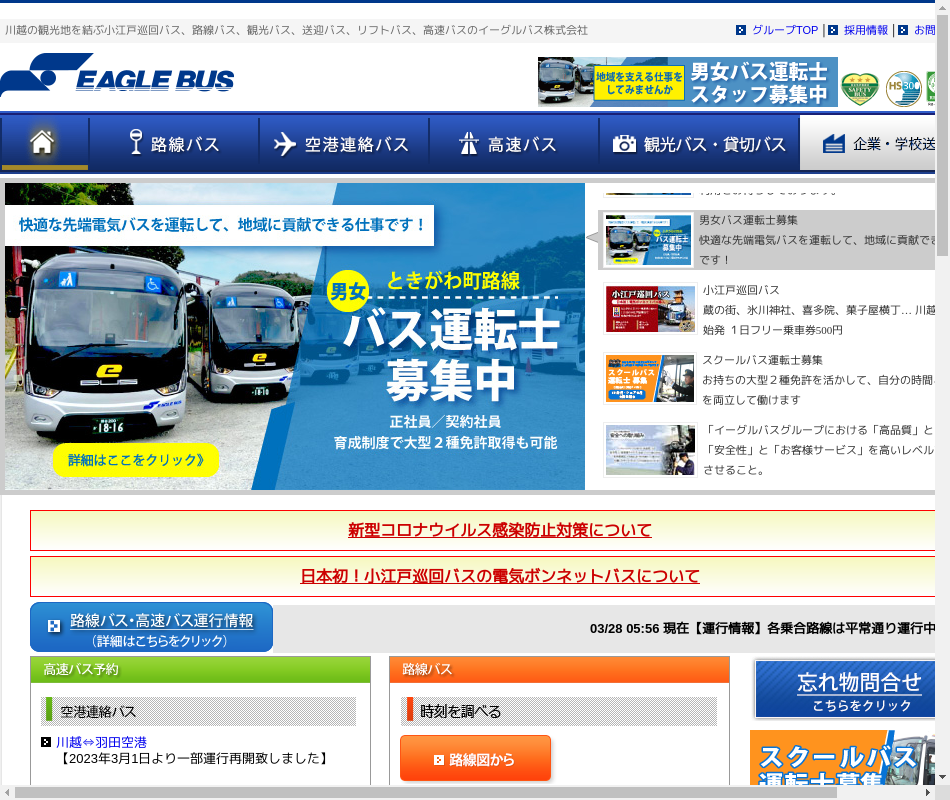Screen dimensions: 950x800
Task: Click the horizontal scrollbar thumb
Action: point(425,792)
